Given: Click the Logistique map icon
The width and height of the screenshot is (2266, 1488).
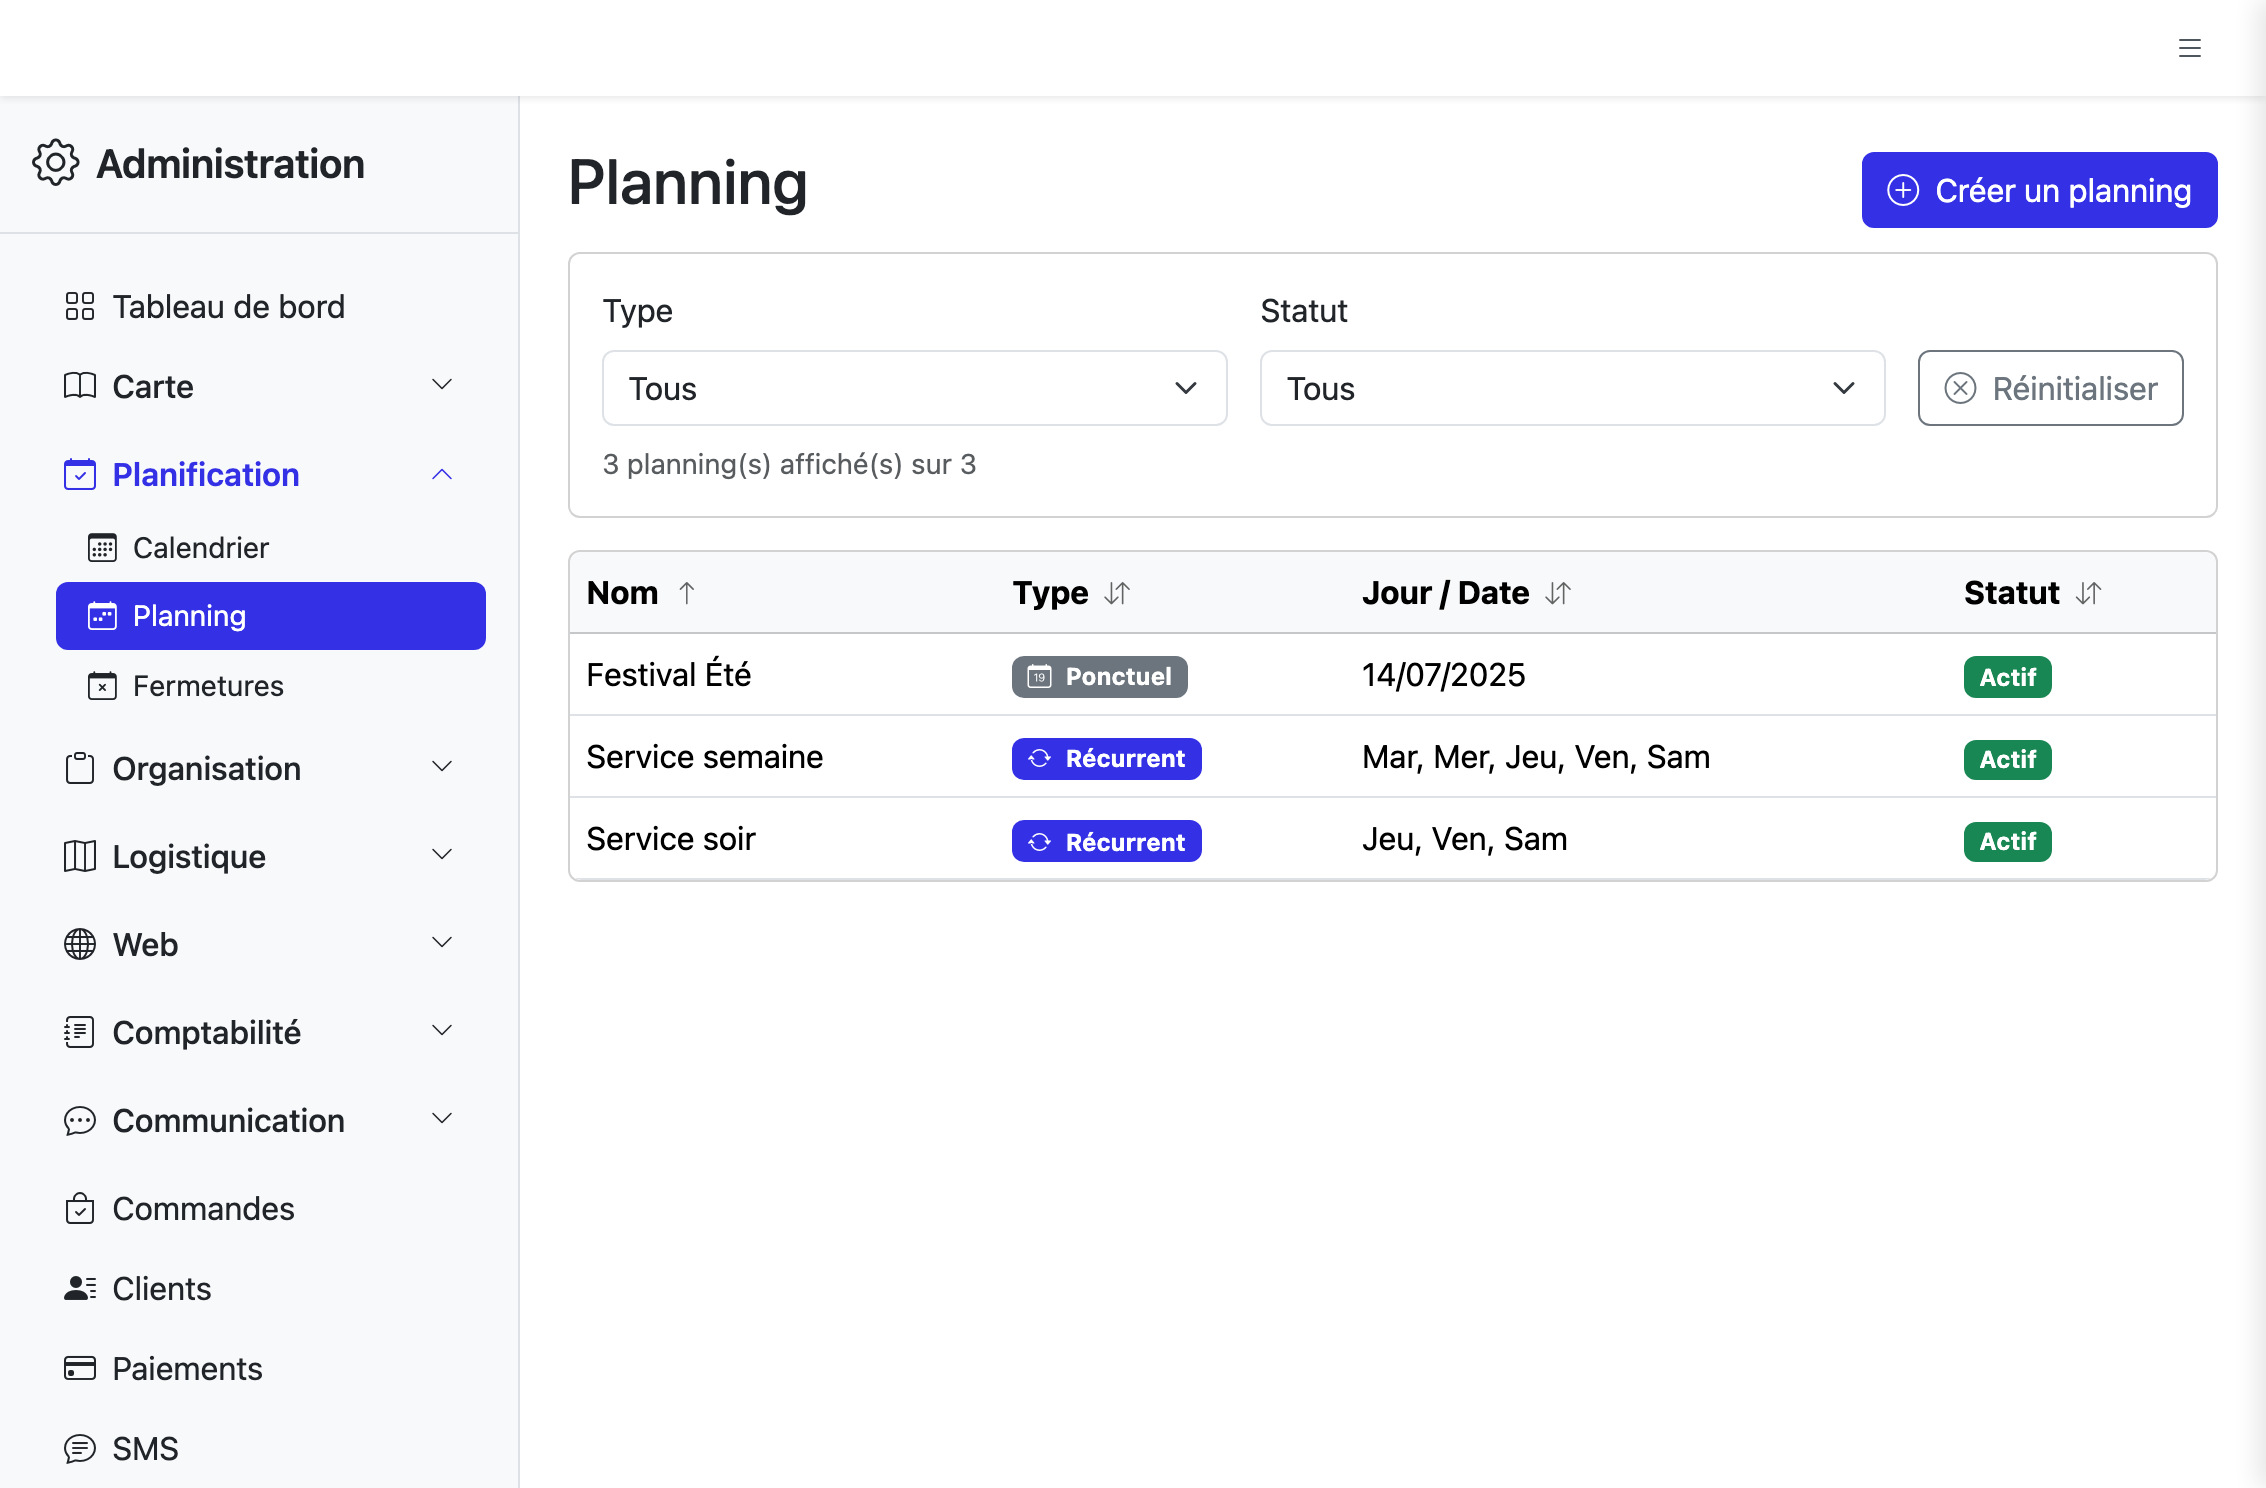Looking at the screenshot, I should (x=80, y=856).
